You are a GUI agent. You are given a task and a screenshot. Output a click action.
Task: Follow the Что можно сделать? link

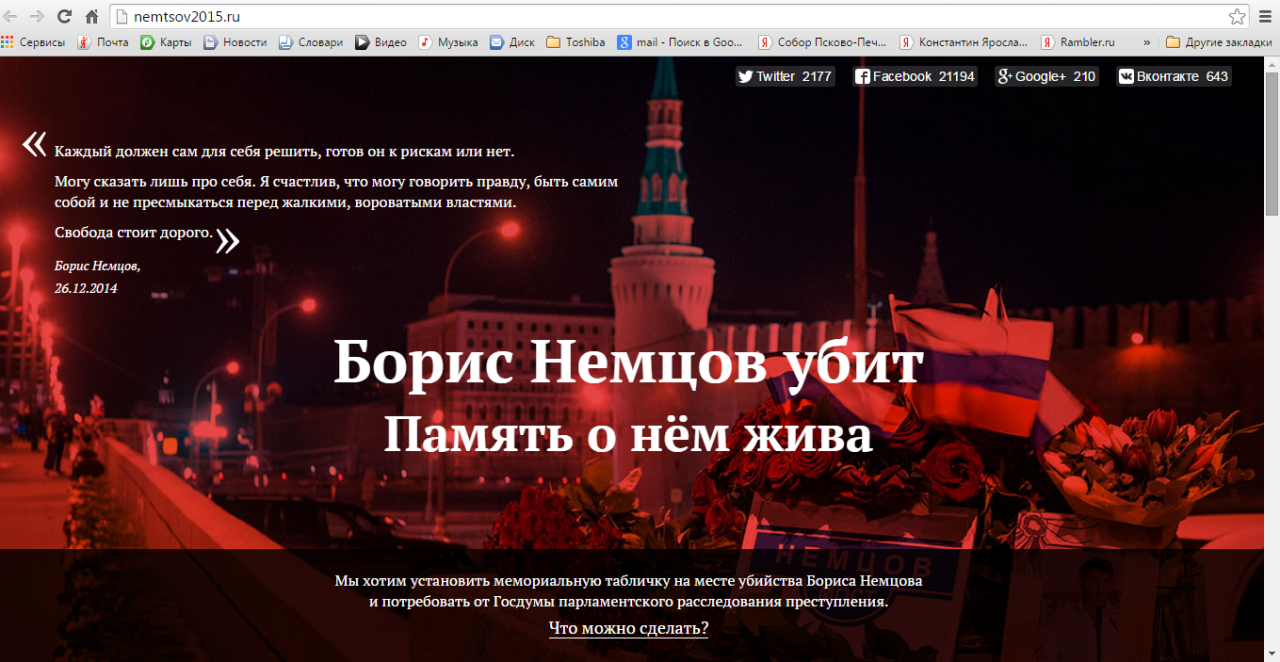[x=628, y=628]
